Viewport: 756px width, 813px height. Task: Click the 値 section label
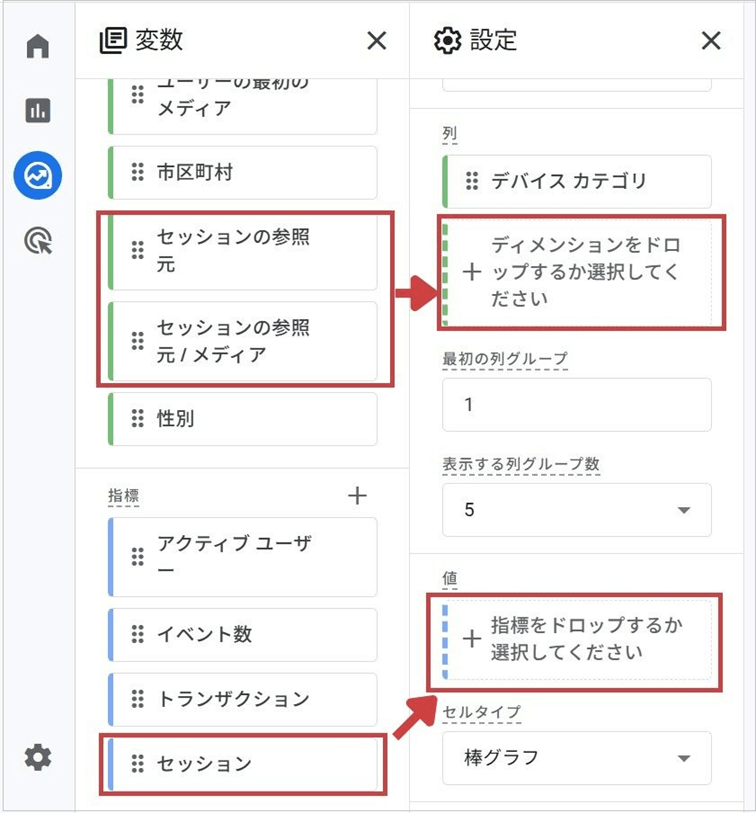coord(450,578)
